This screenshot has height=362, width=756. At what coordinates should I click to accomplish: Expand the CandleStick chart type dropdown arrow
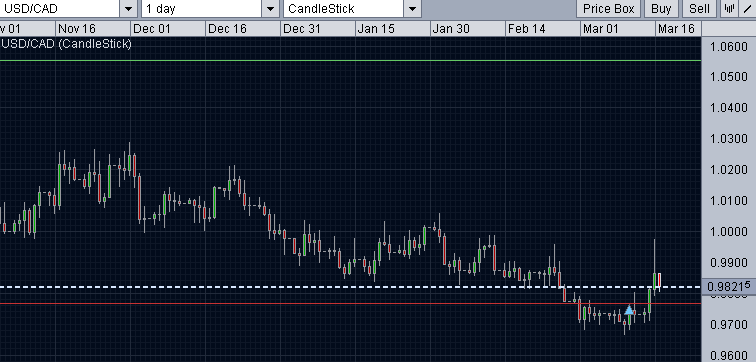(412, 9)
